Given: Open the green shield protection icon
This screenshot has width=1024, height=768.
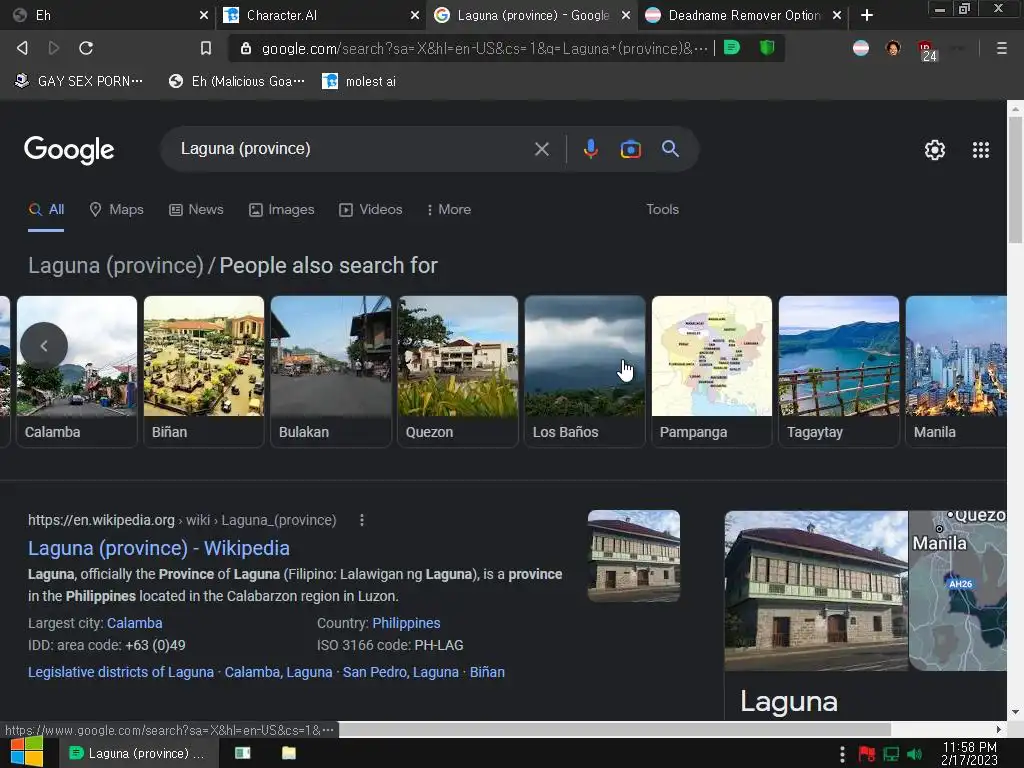Looking at the screenshot, I should pos(767,48).
